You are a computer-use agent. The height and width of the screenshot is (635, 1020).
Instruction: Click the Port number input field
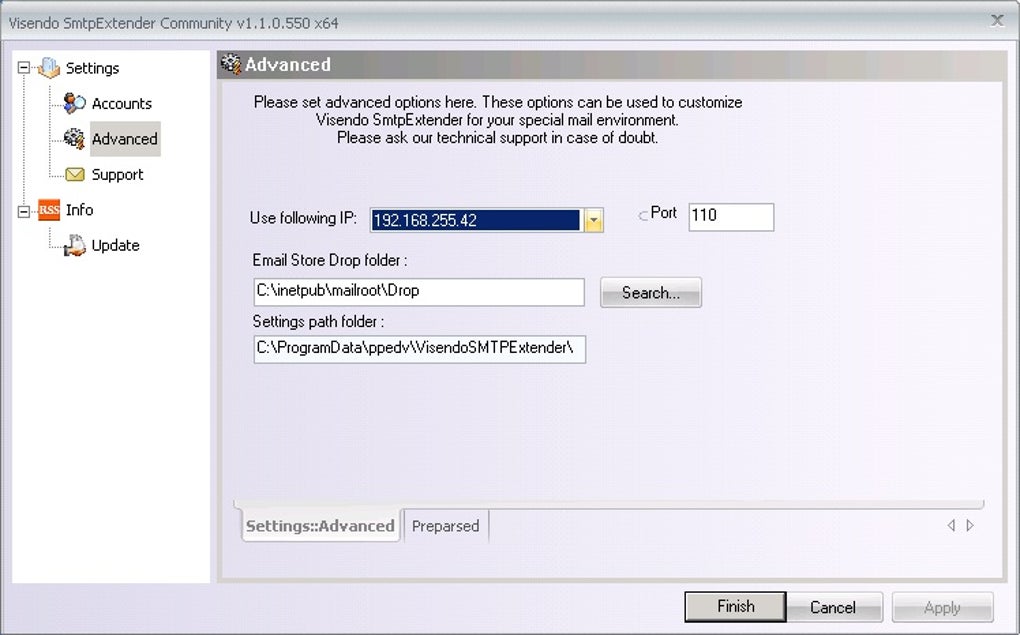pos(731,217)
